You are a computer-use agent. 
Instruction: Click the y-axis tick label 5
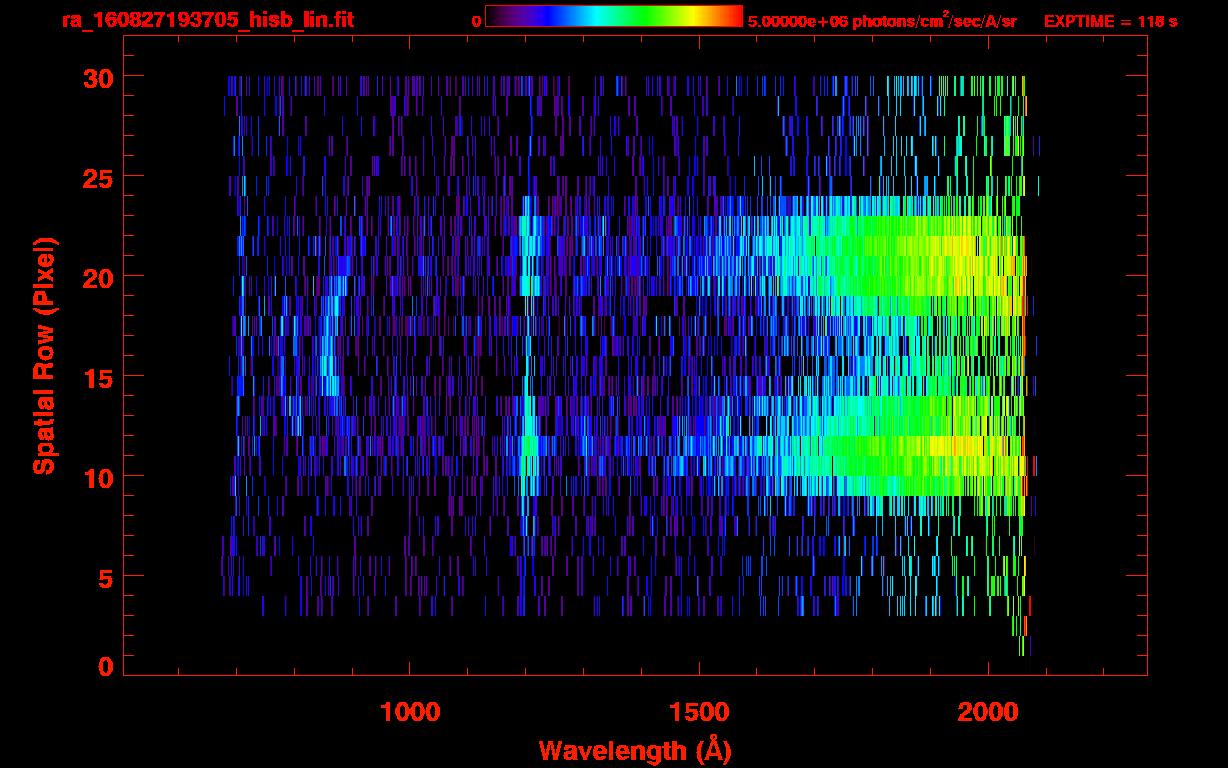[x=104, y=577]
